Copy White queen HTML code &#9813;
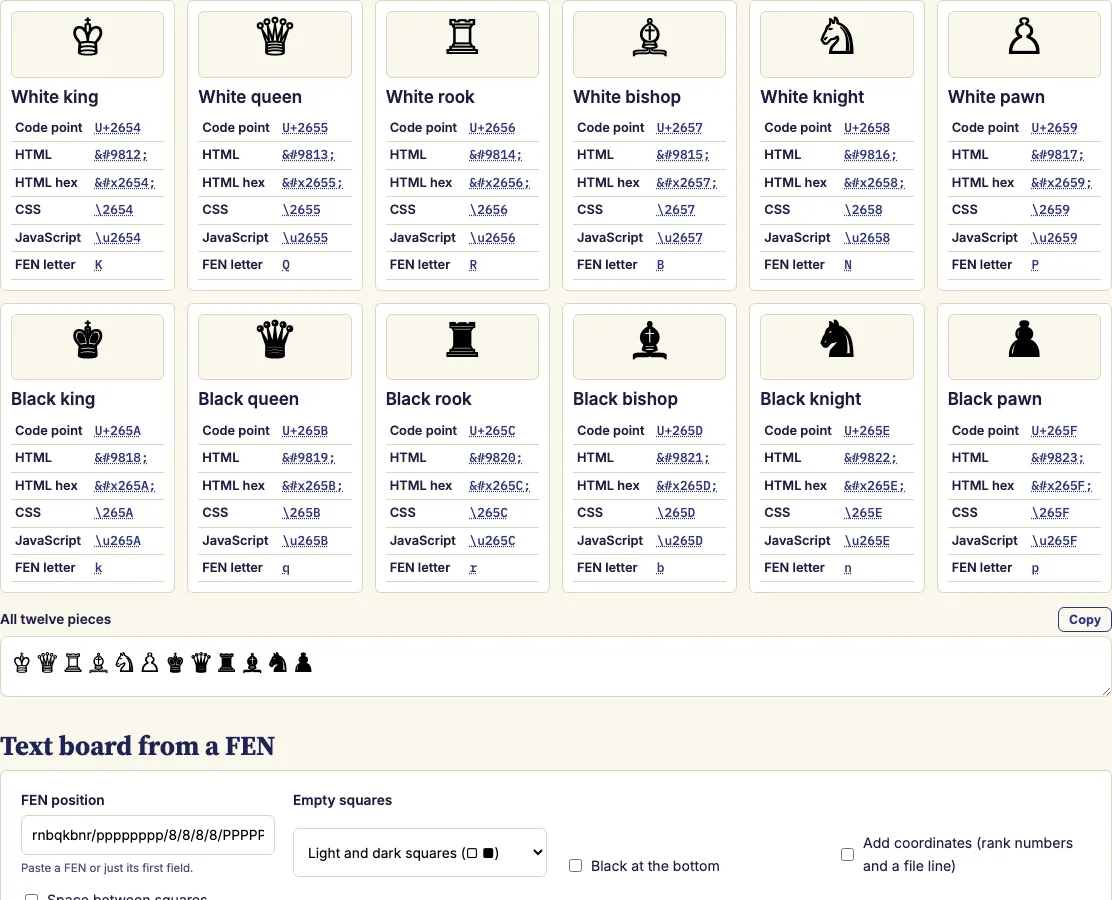1112x900 pixels. pos(308,155)
